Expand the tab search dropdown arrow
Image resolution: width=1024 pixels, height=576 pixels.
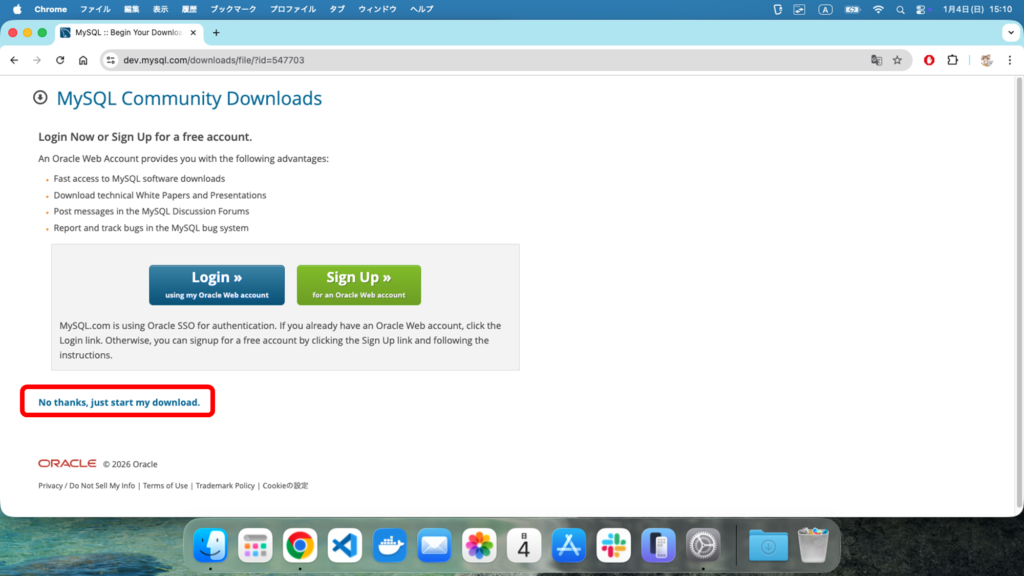(x=1009, y=32)
